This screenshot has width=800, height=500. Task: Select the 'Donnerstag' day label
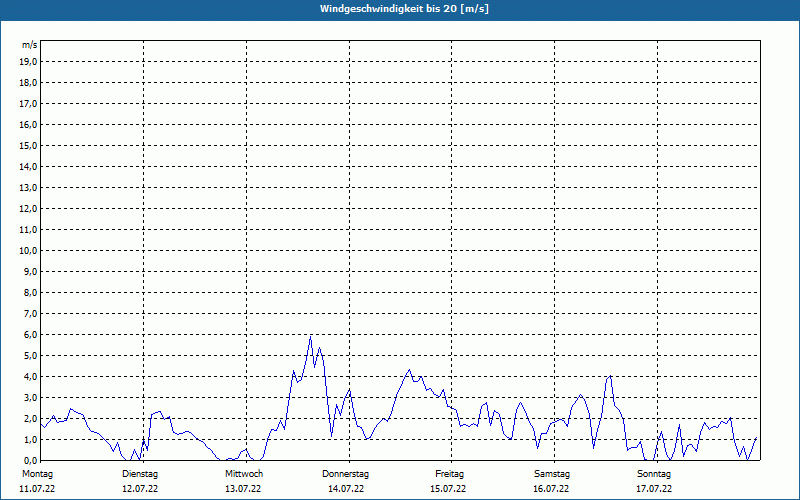point(345,474)
